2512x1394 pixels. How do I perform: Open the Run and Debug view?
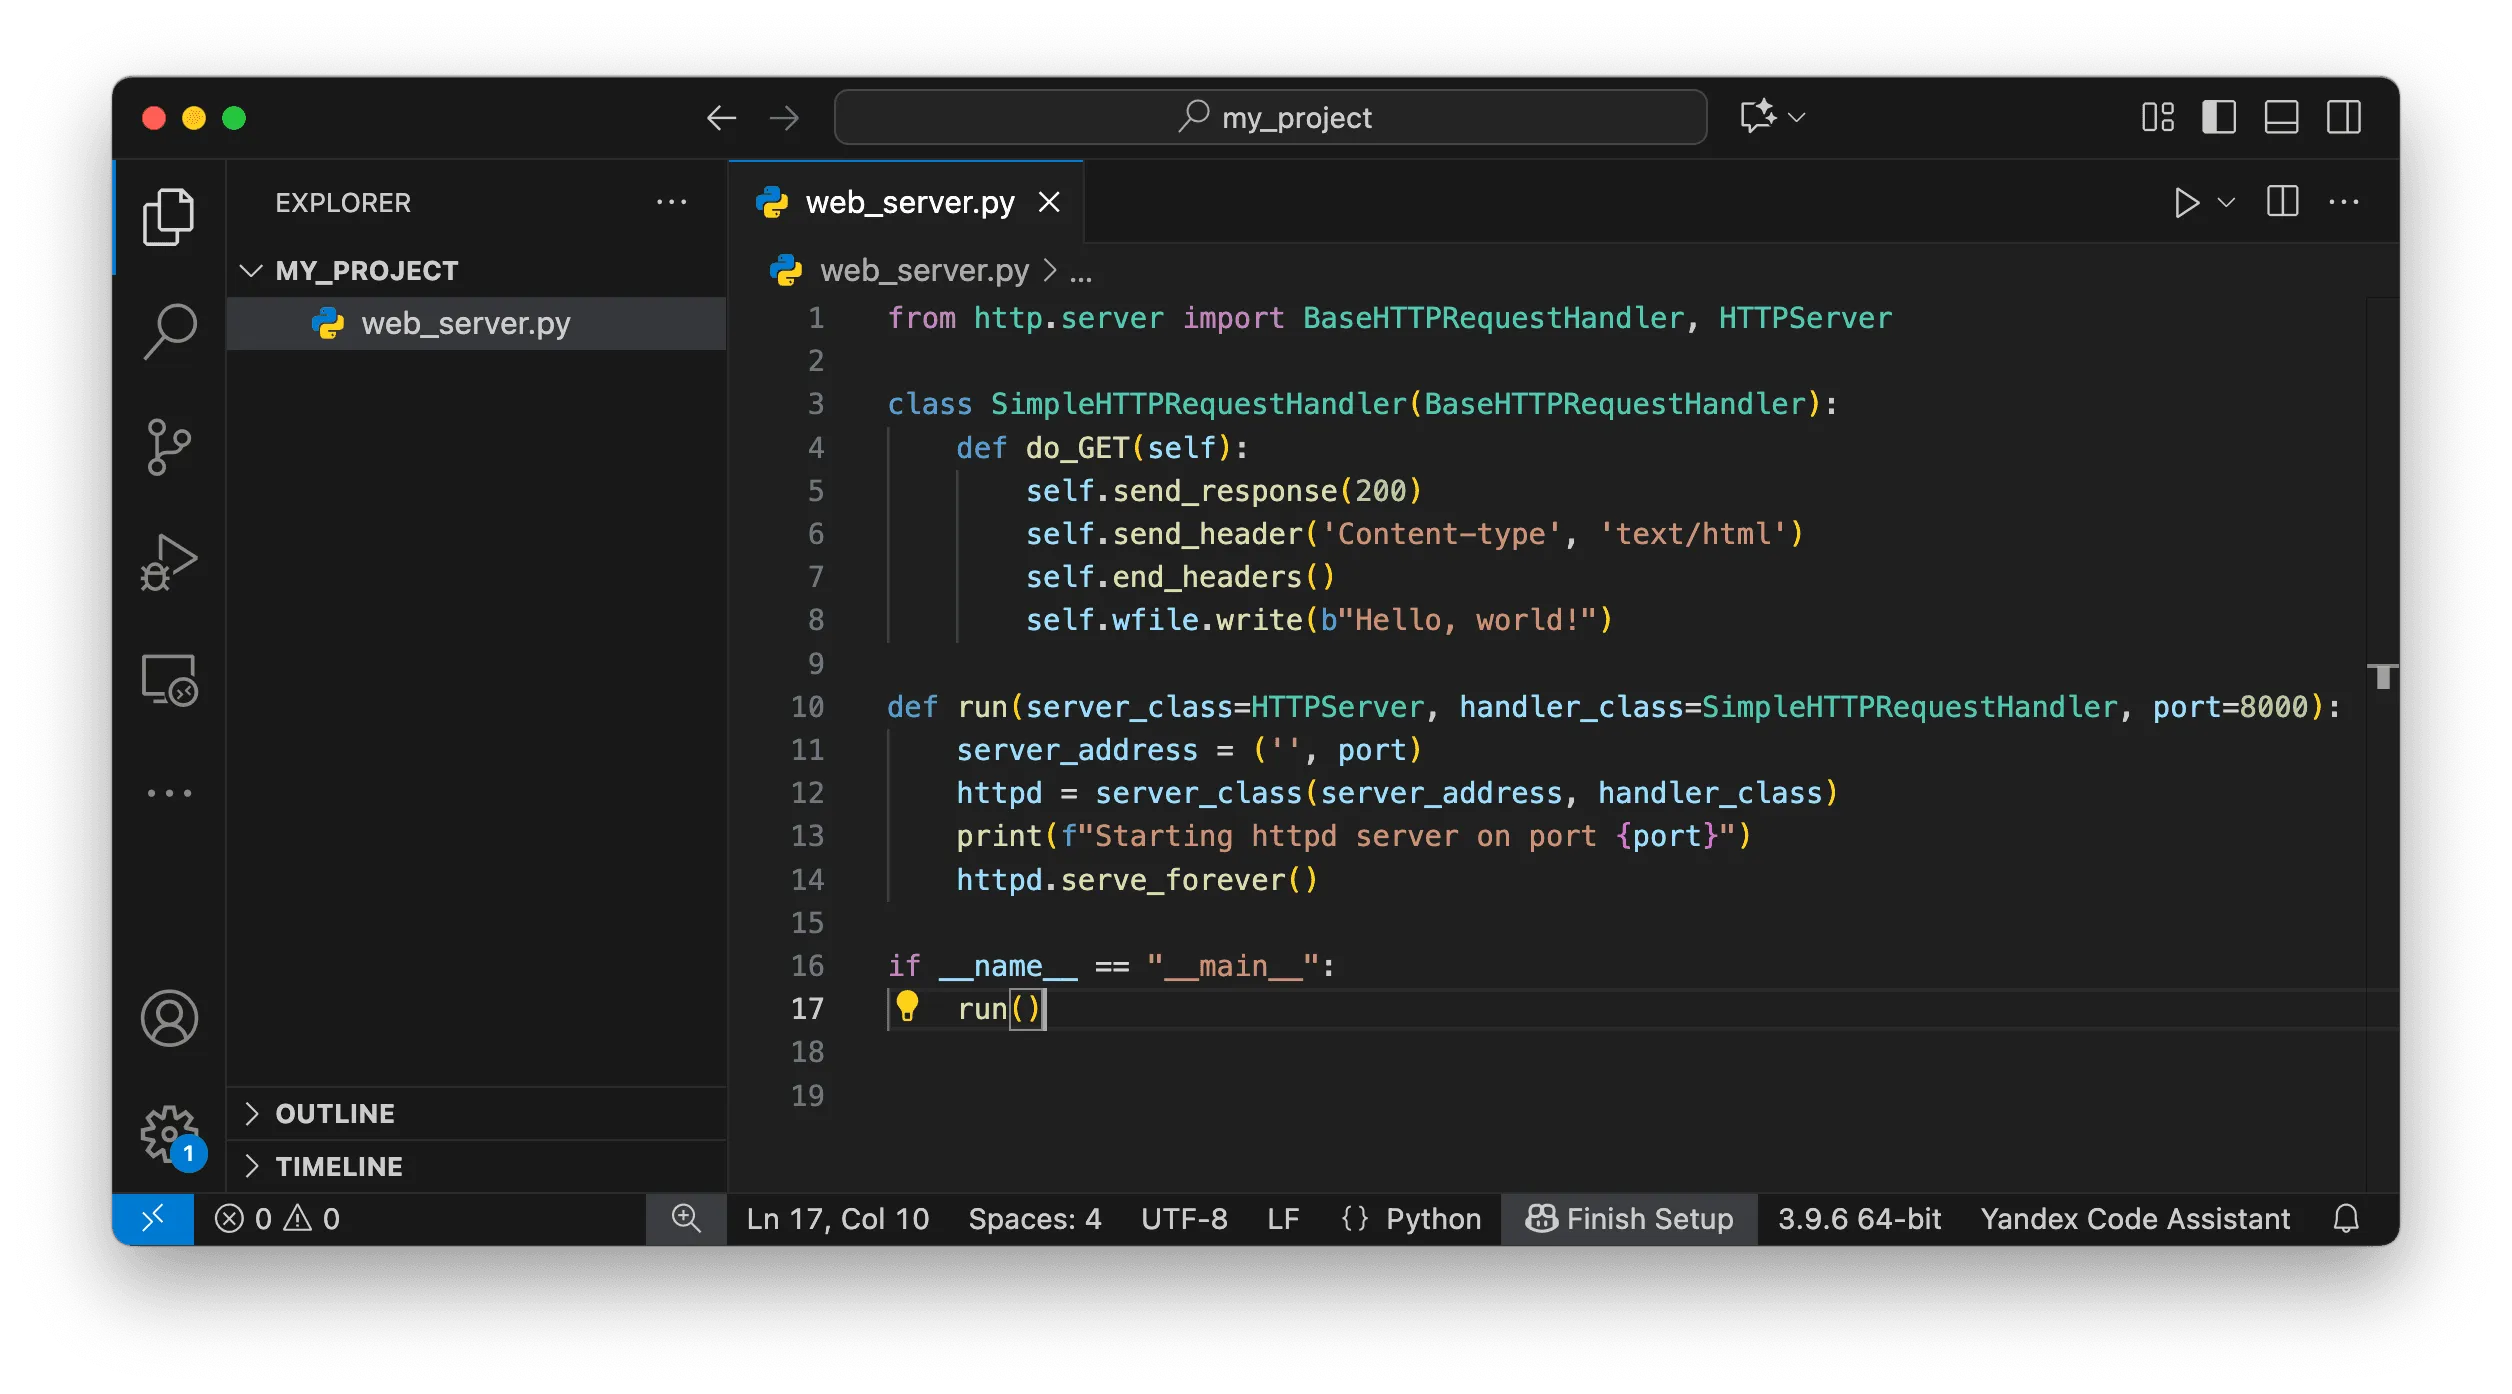point(169,562)
